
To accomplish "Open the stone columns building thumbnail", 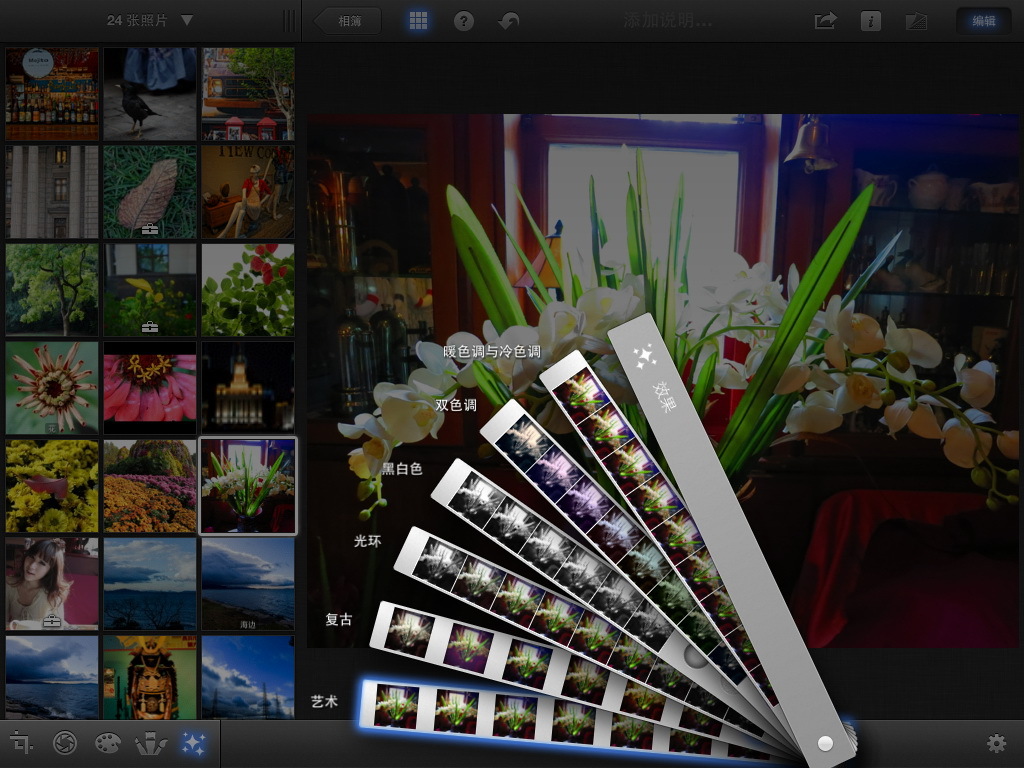I will coord(52,192).
